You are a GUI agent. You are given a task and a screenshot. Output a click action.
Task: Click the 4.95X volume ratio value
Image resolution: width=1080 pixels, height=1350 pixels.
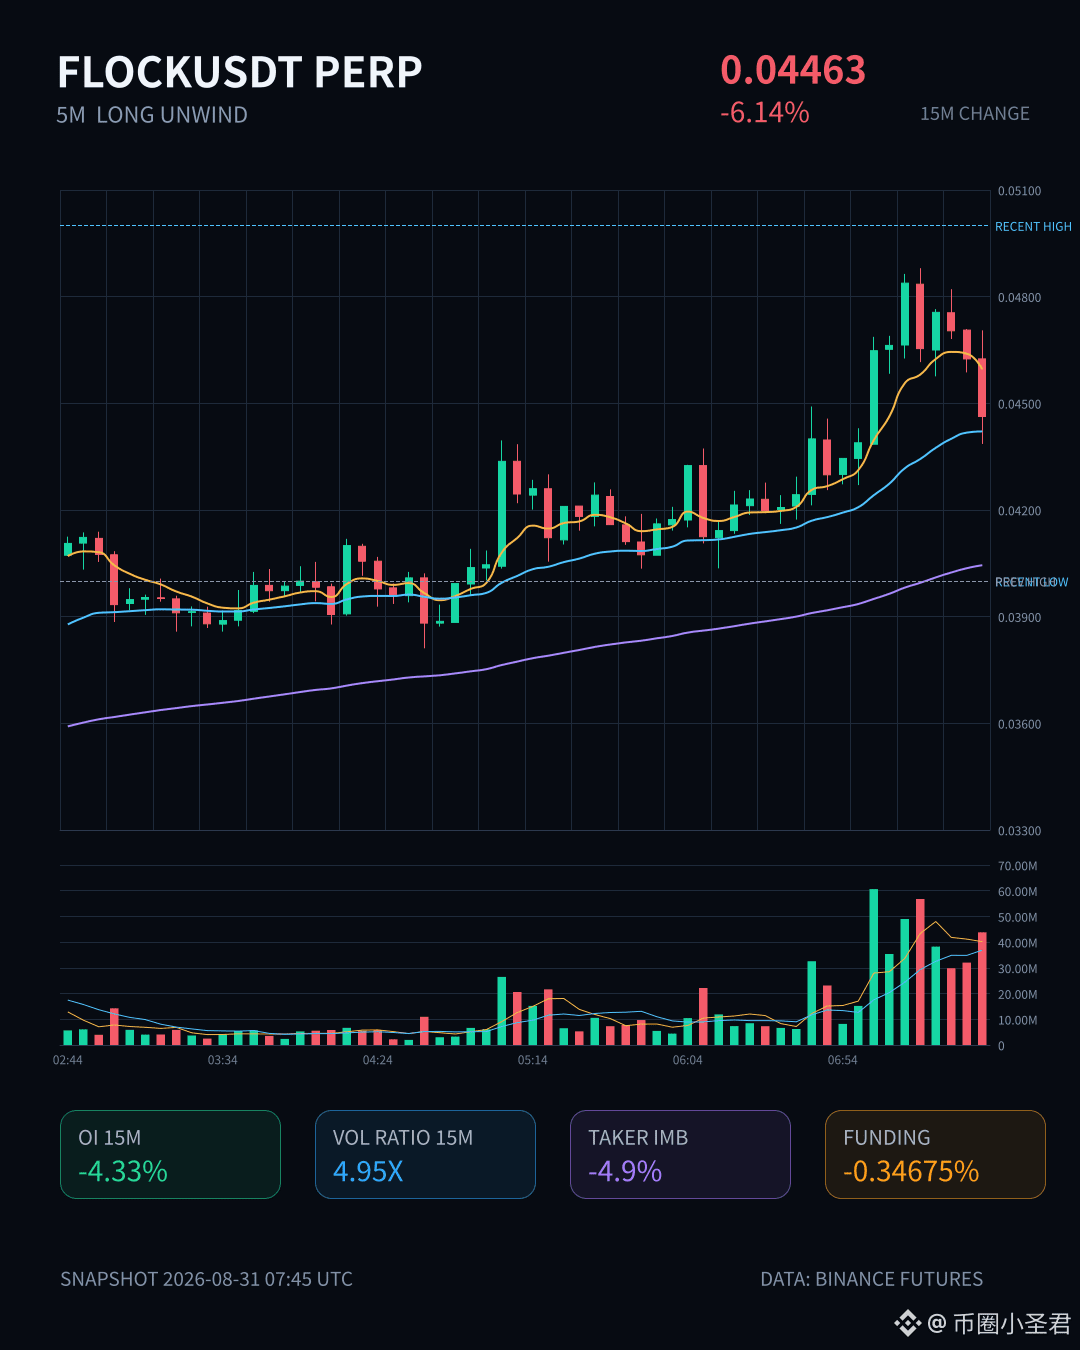368,1171
